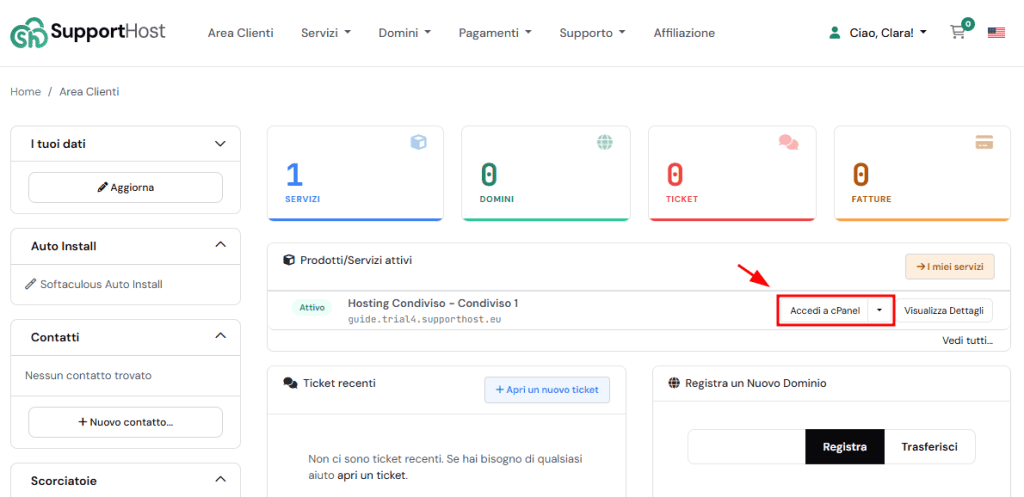Open the Servizi dropdown menu
Screen dimensions: 1024x497
[326, 33]
